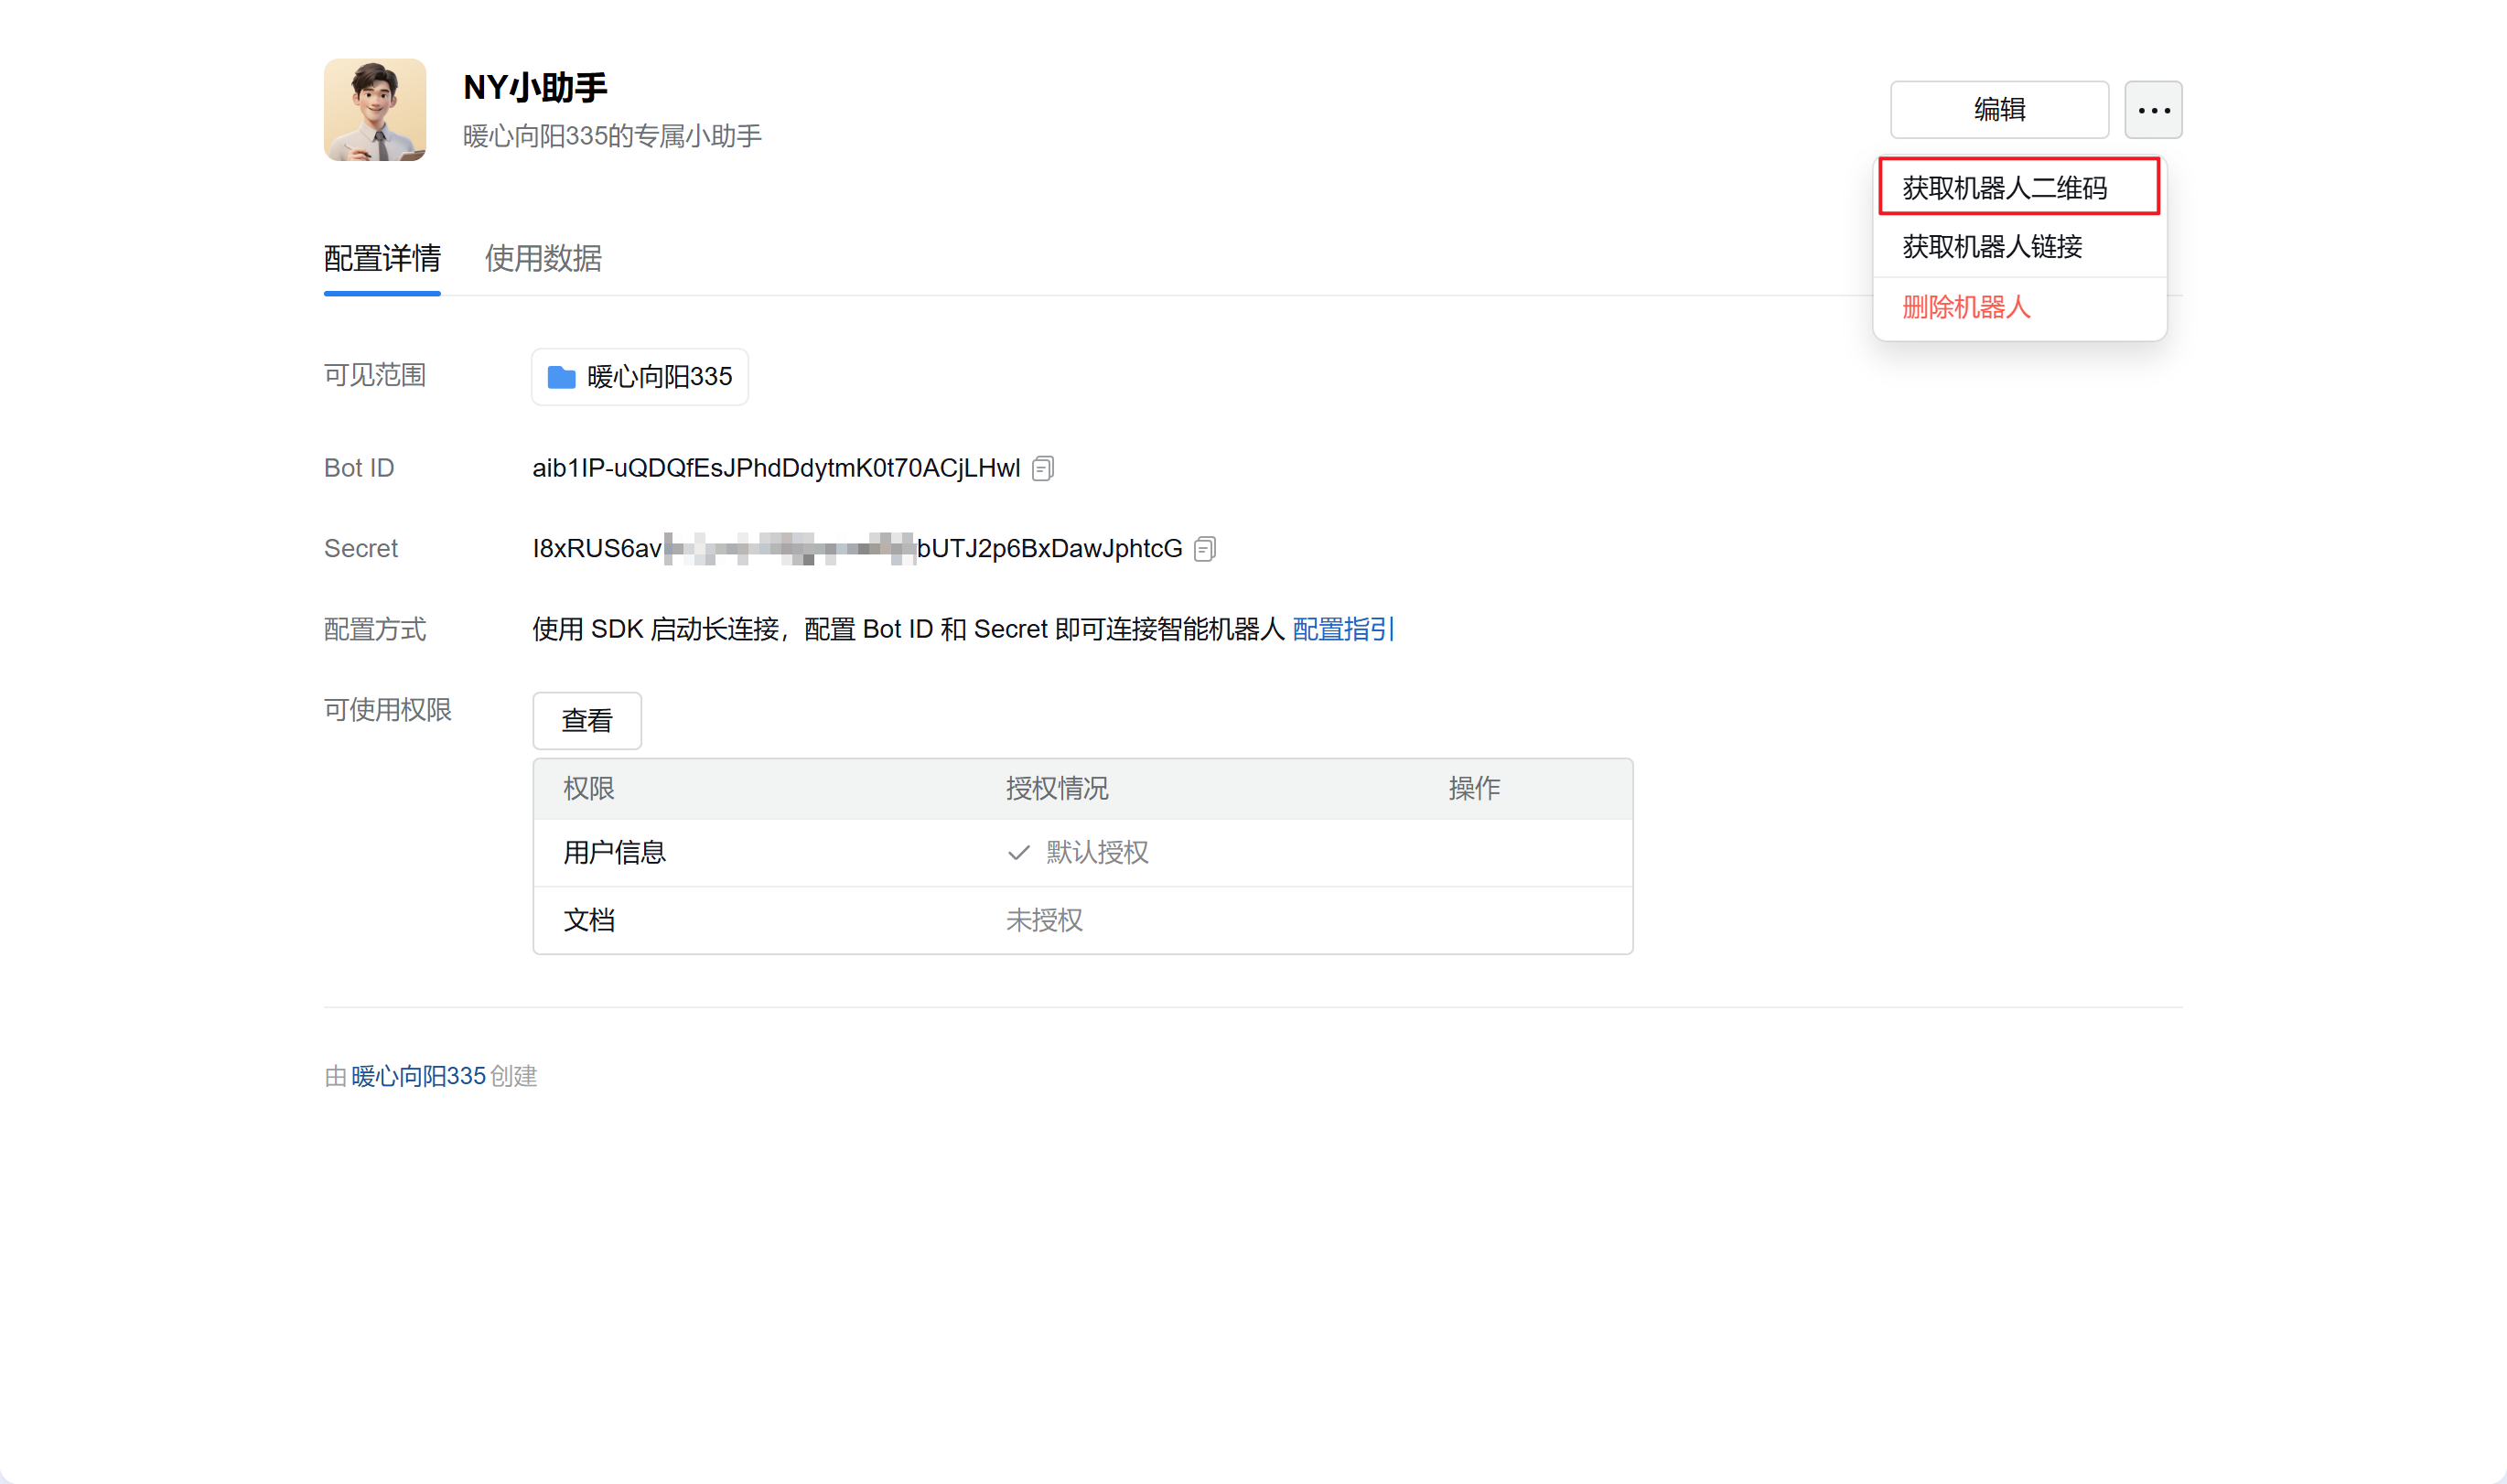Click the 未授权 status text
2507x1484 pixels.
pos(1043,920)
